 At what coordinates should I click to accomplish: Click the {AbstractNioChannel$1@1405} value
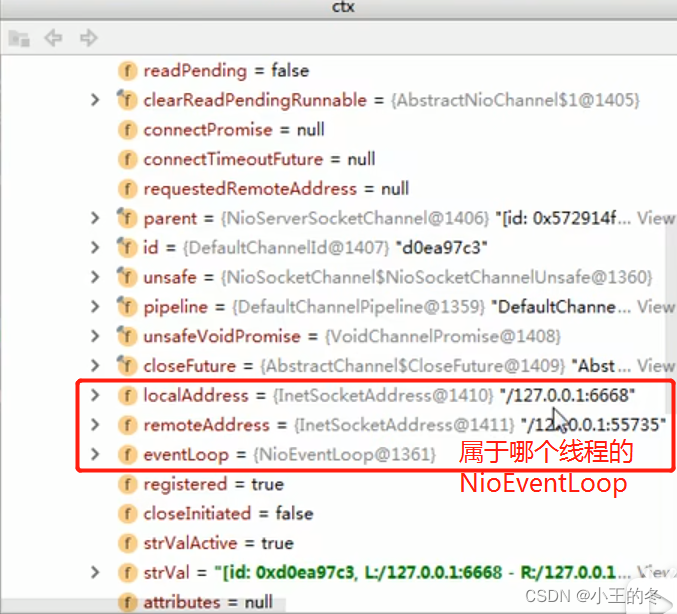[515, 100]
